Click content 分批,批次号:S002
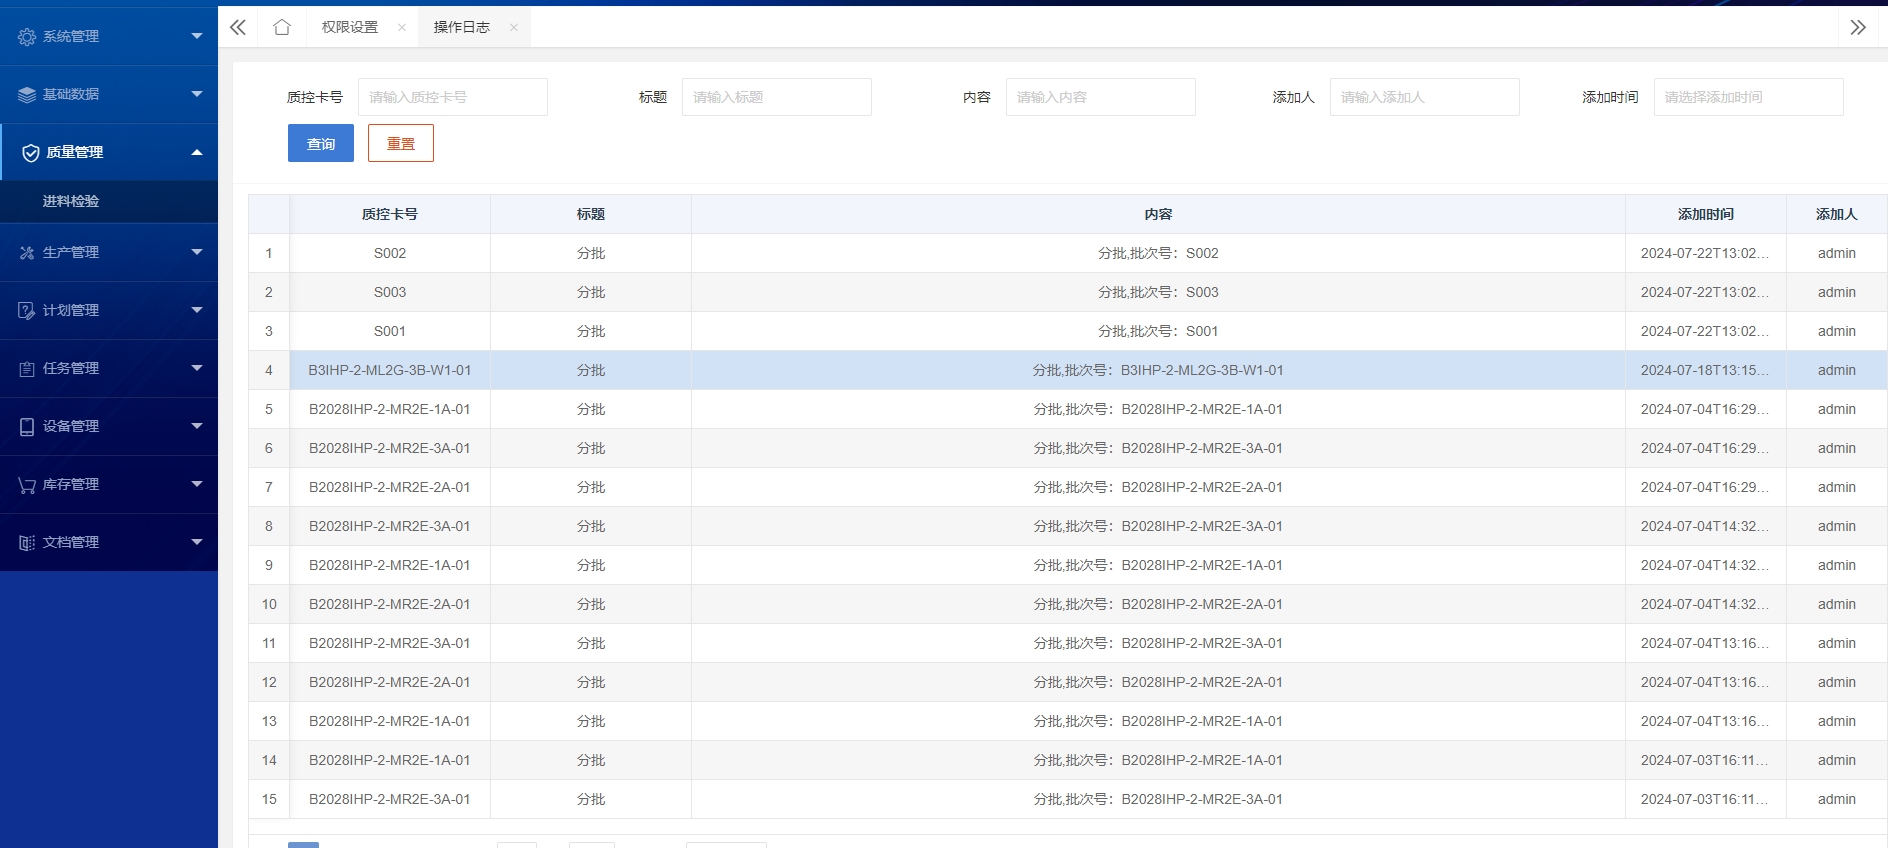 point(1158,253)
